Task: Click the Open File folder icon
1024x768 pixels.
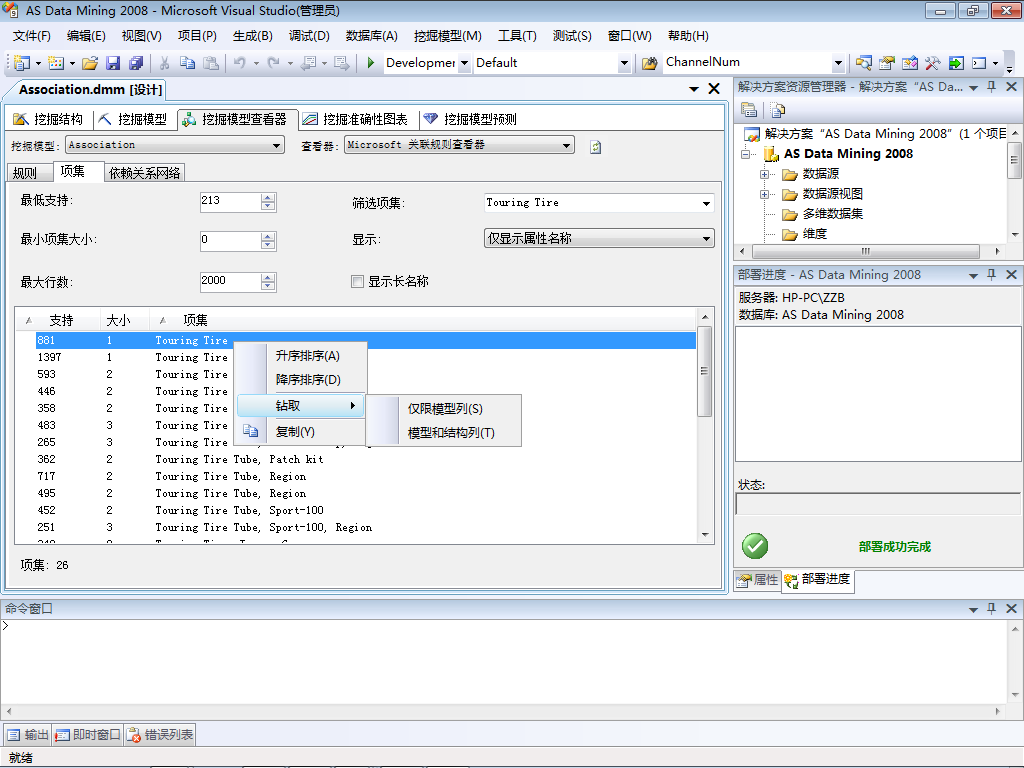Action: (x=90, y=63)
